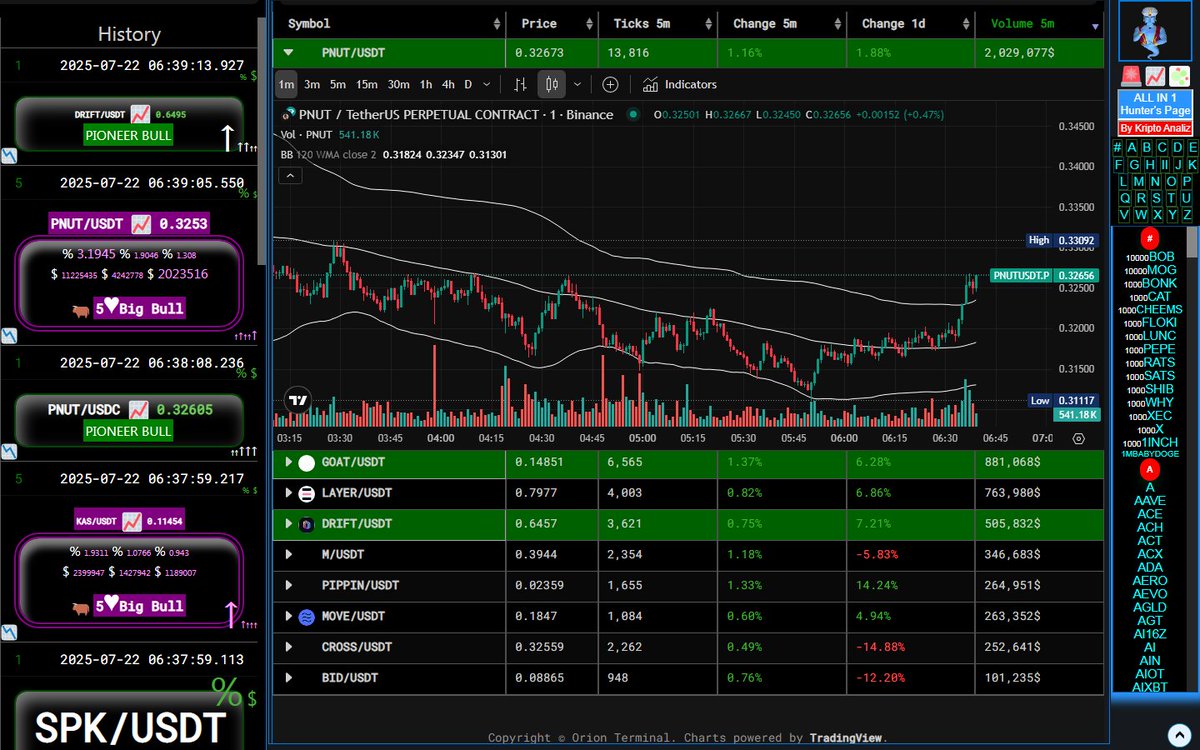The image size is (1200, 750).
Task: Click chart icon beside DRIFT/USDT in History
Action: click(x=140, y=115)
